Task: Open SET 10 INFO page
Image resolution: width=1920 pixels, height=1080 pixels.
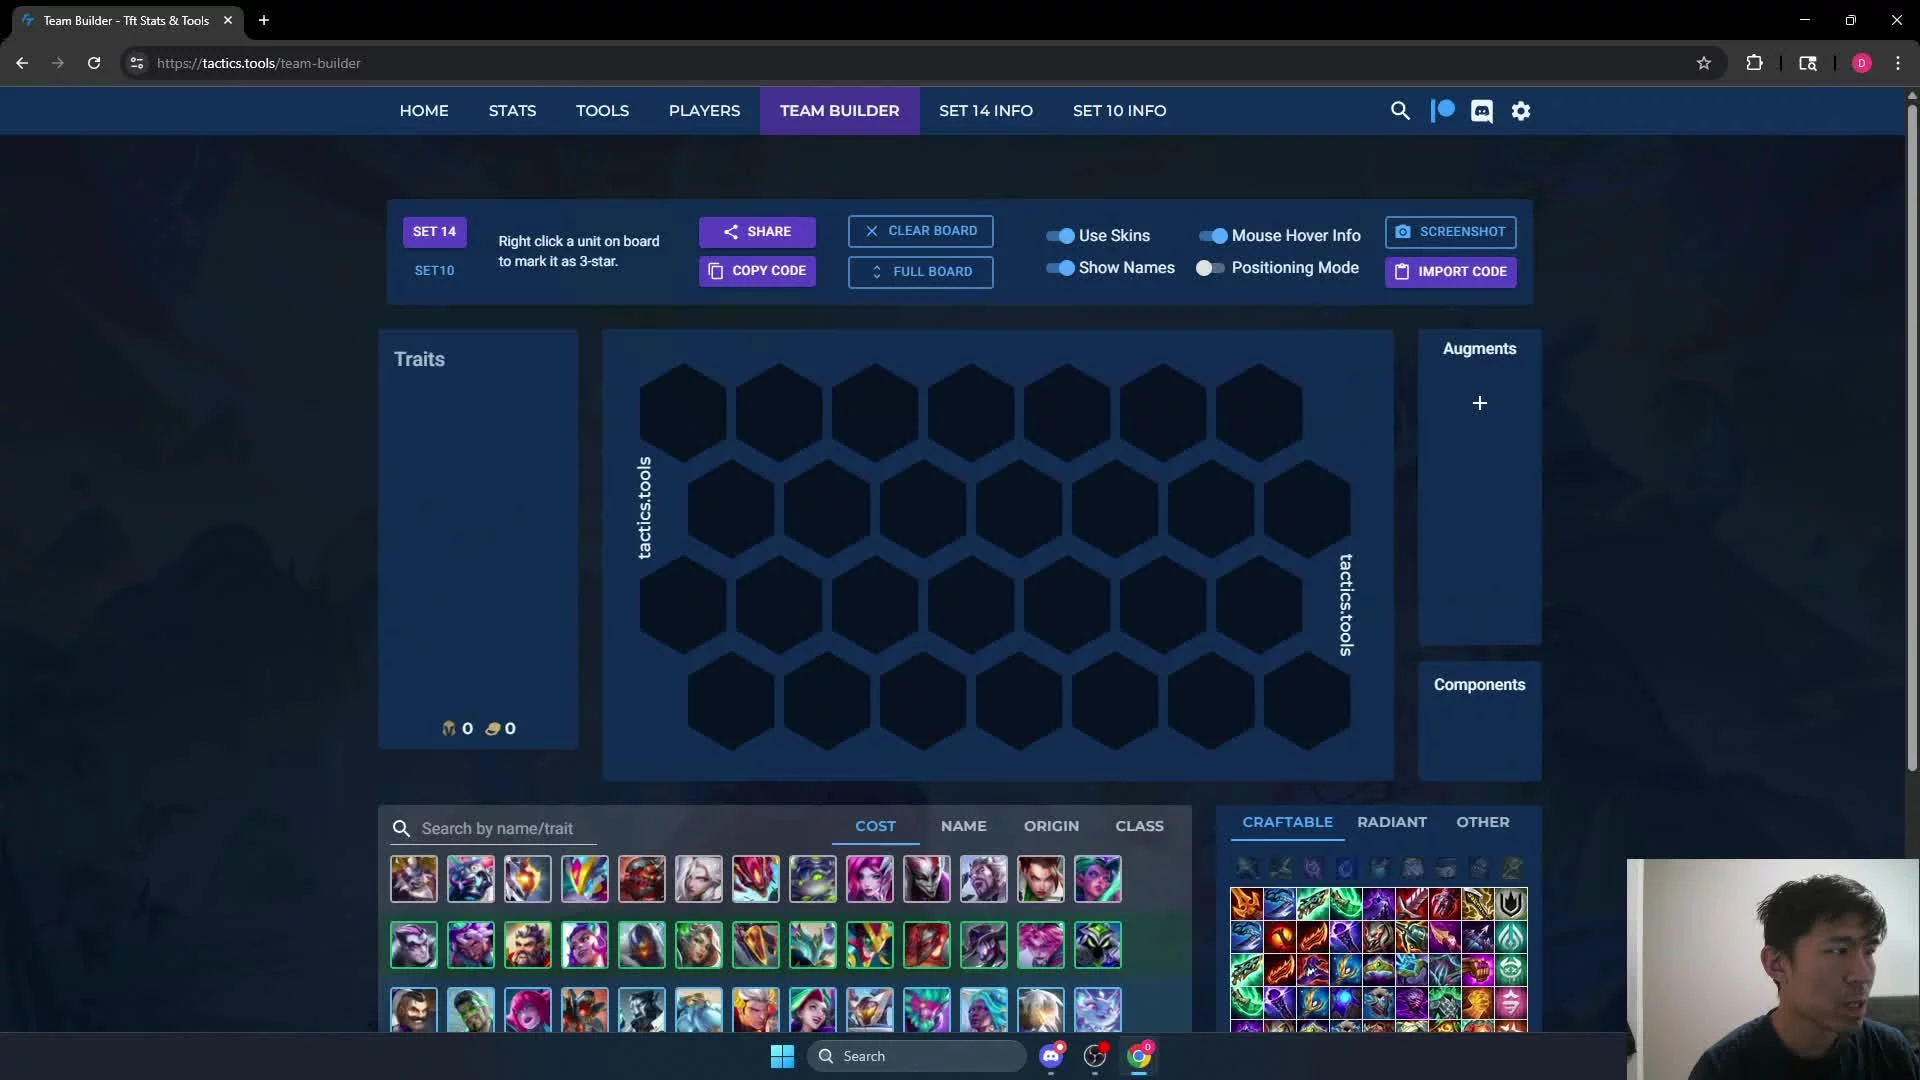Action: [x=1119, y=111]
